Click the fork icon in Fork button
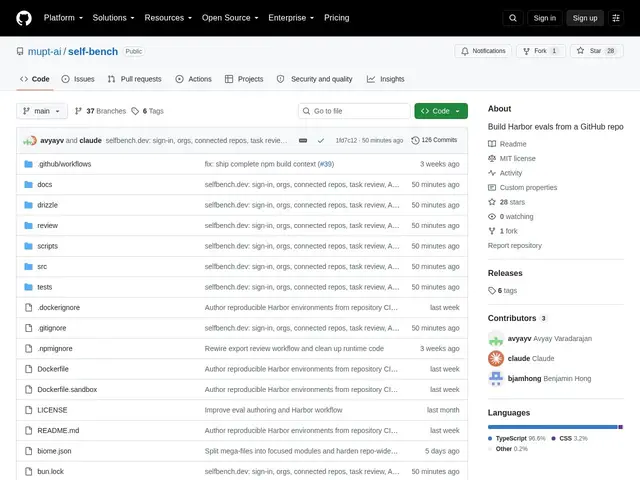The height and width of the screenshot is (480, 640). click(x=527, y=51)
